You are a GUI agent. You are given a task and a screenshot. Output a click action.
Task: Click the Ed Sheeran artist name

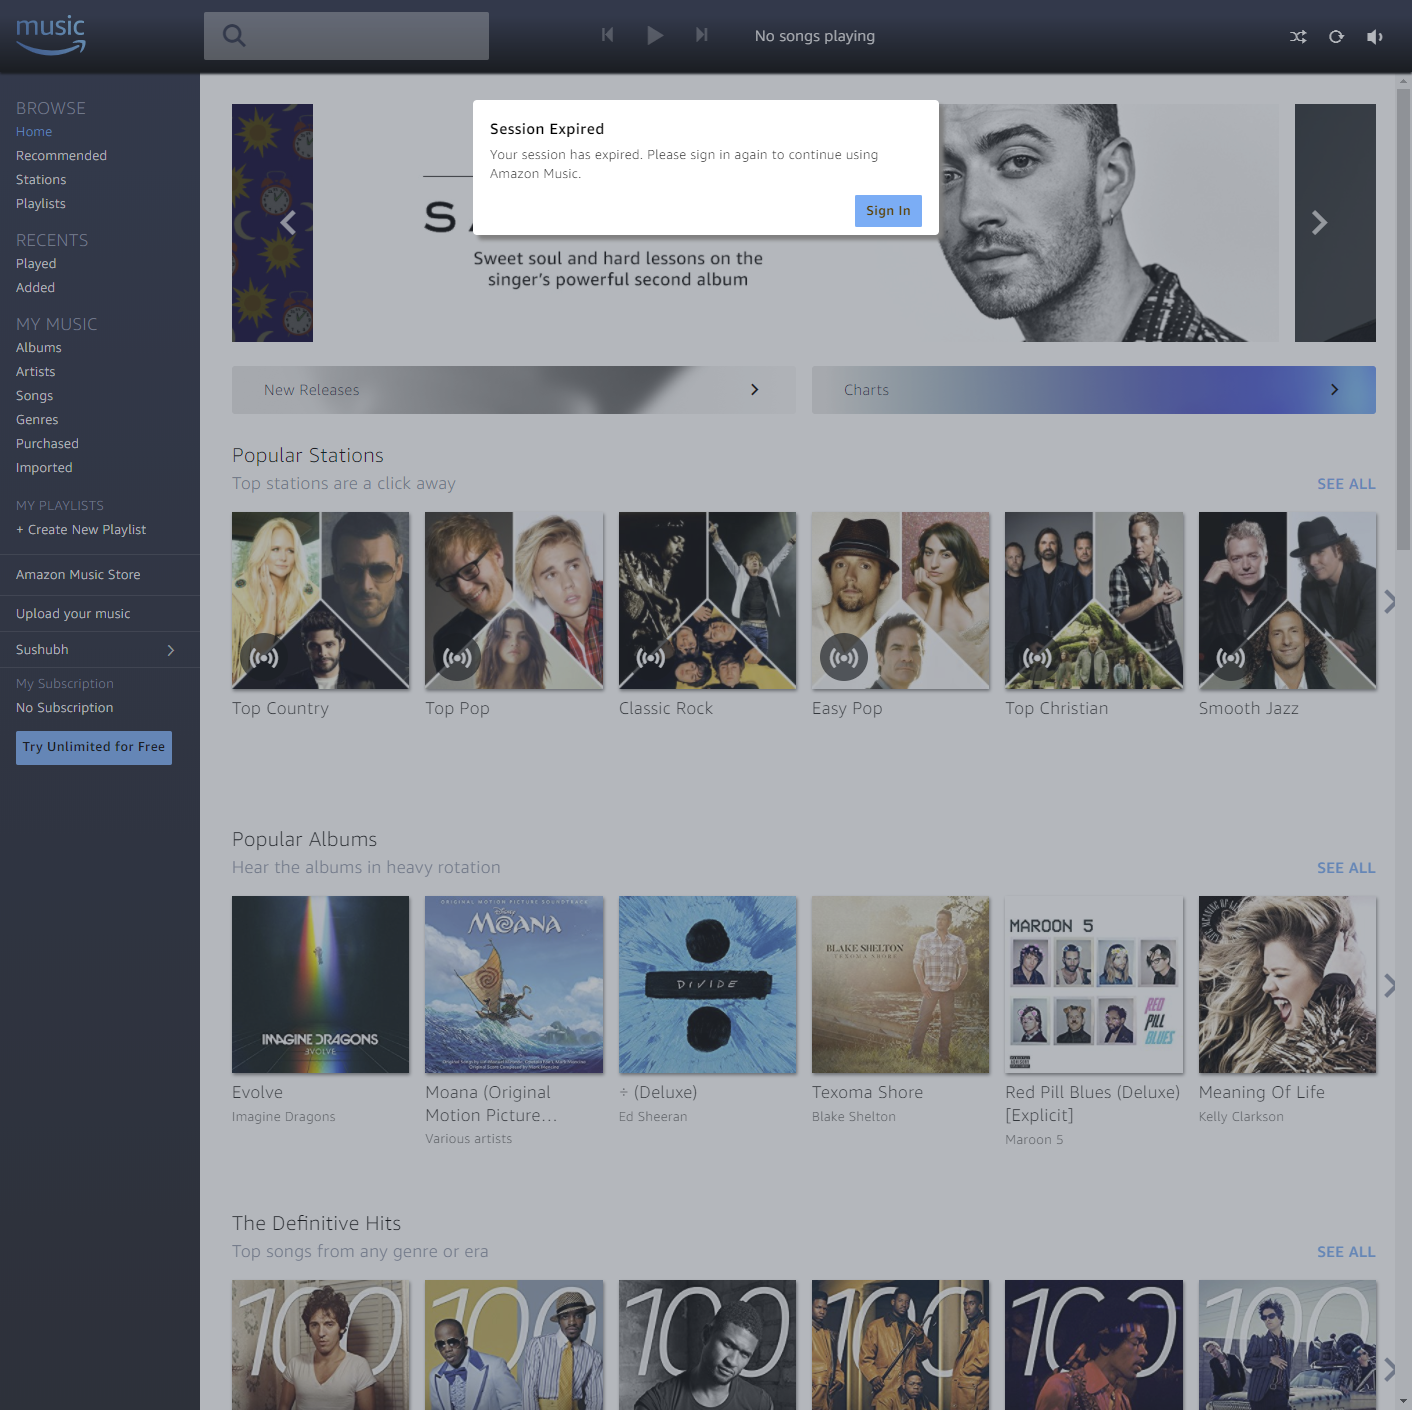point(653,1117)
